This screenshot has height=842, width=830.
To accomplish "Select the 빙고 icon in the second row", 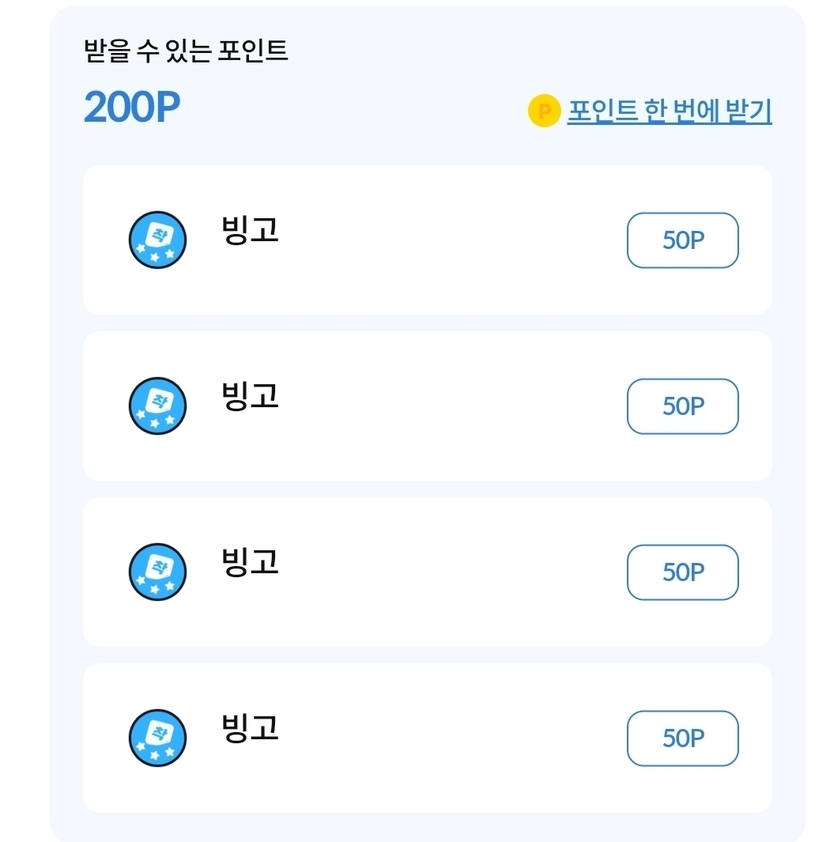I will [158, 406].
